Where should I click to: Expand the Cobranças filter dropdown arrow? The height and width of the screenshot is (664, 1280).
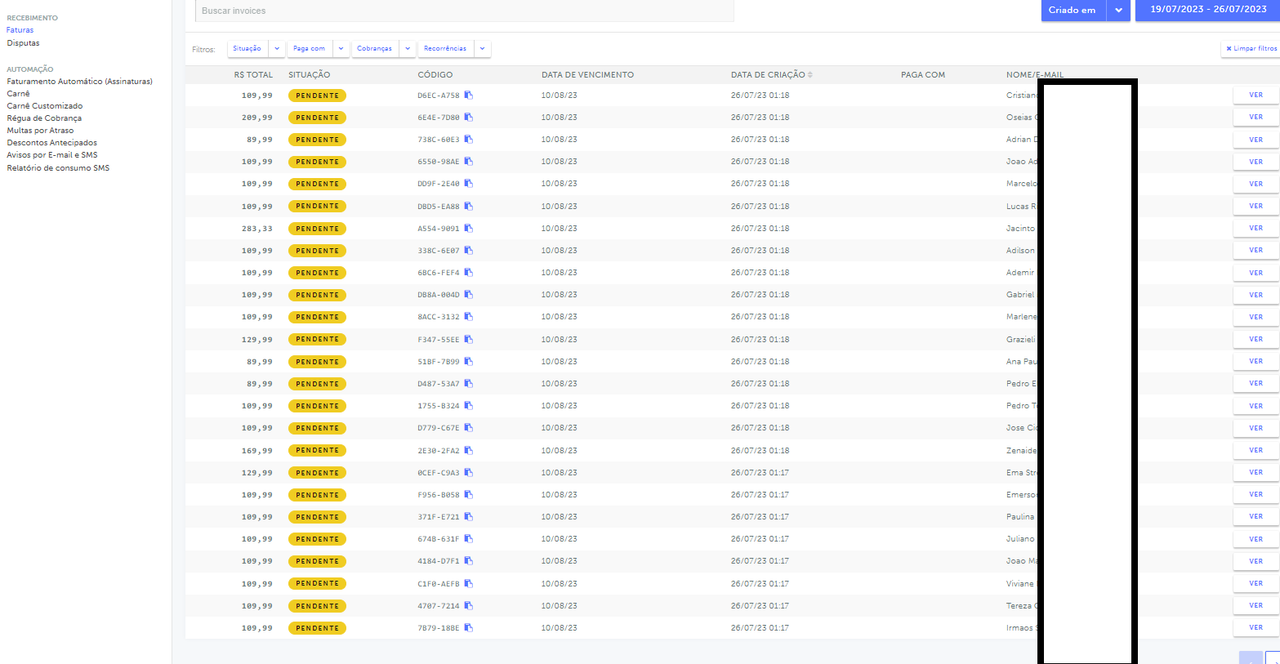coord(408,48)
